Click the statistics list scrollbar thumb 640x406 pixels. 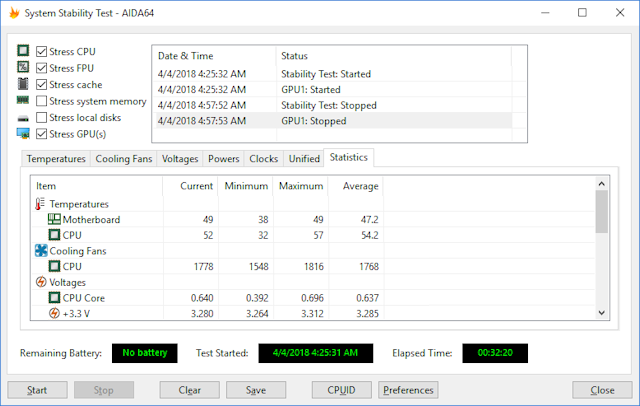[602, 211]
